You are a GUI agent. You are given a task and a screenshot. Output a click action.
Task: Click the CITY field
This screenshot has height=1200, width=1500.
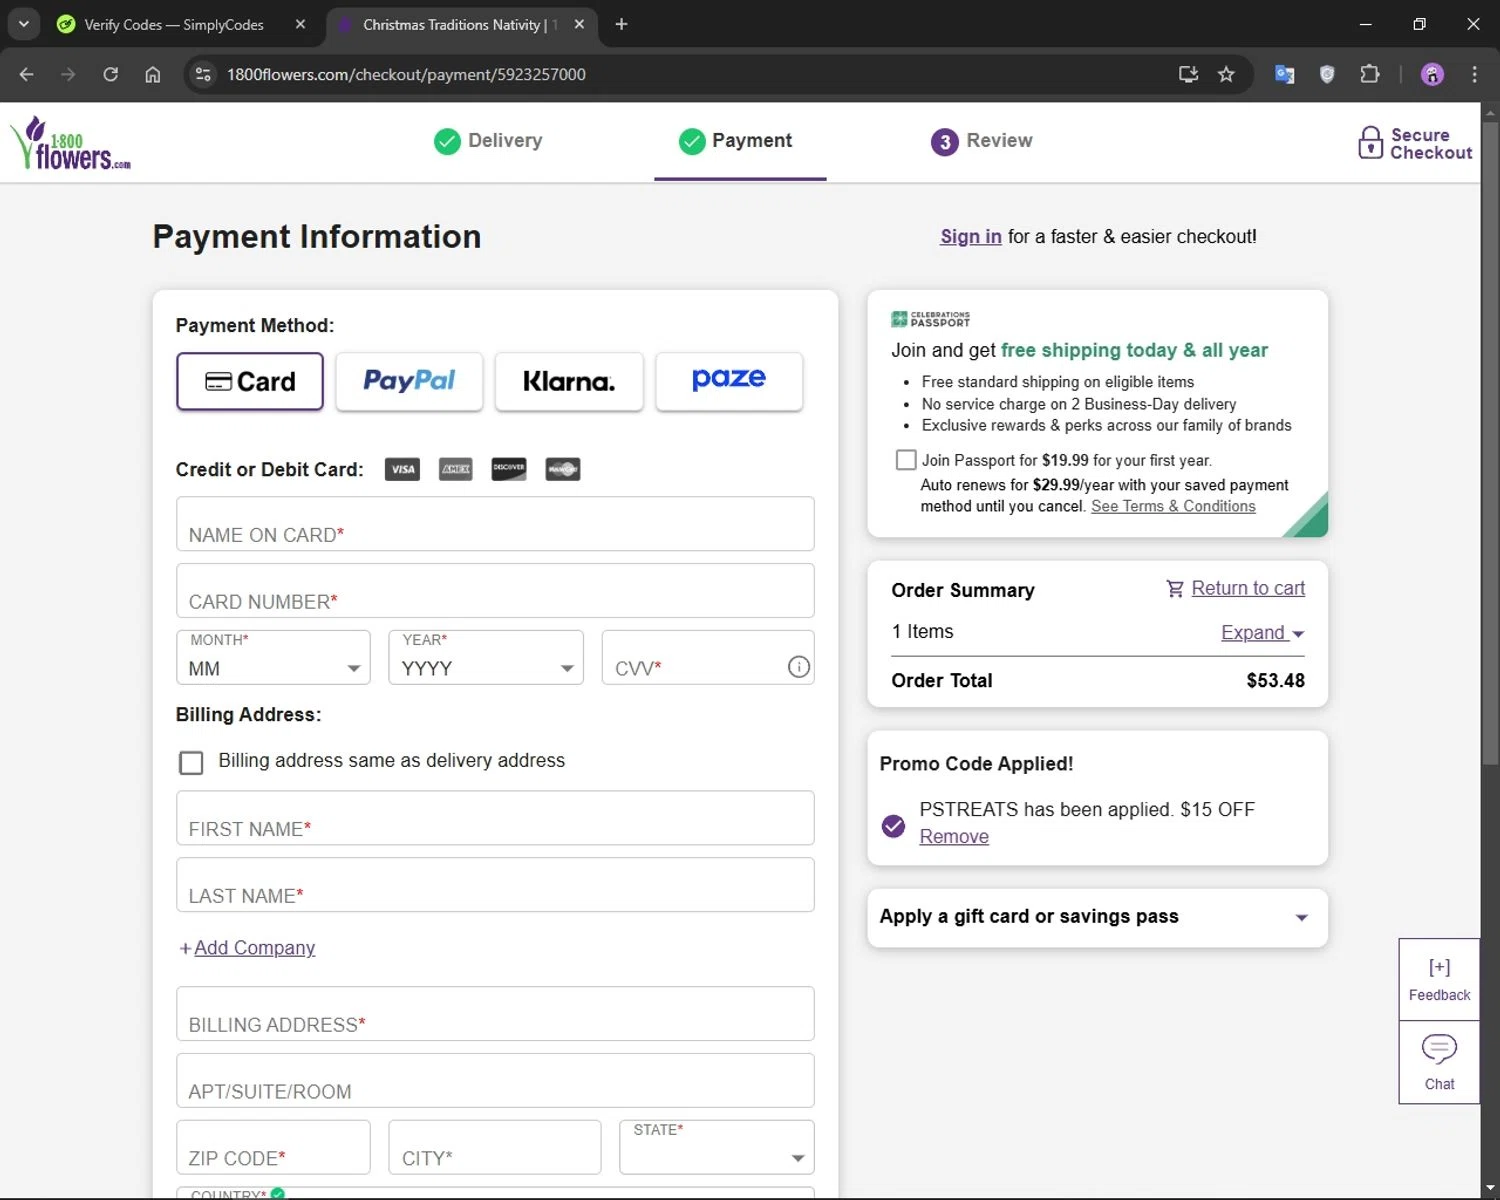[495, 1147]
